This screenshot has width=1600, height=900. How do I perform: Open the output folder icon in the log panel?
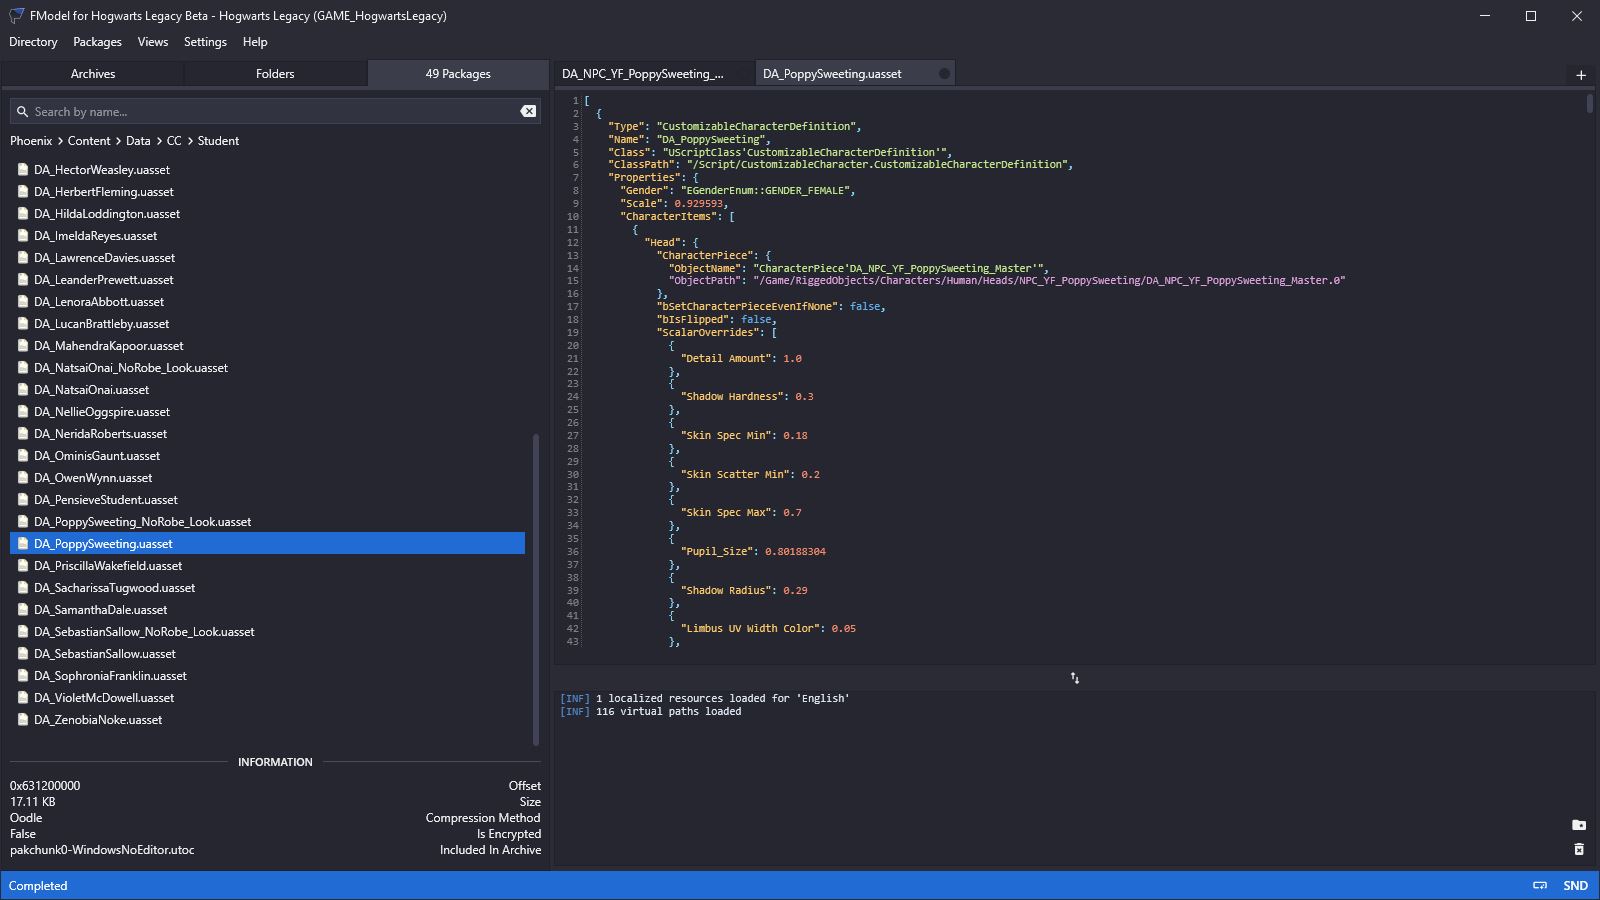[x=1579, y=825]
